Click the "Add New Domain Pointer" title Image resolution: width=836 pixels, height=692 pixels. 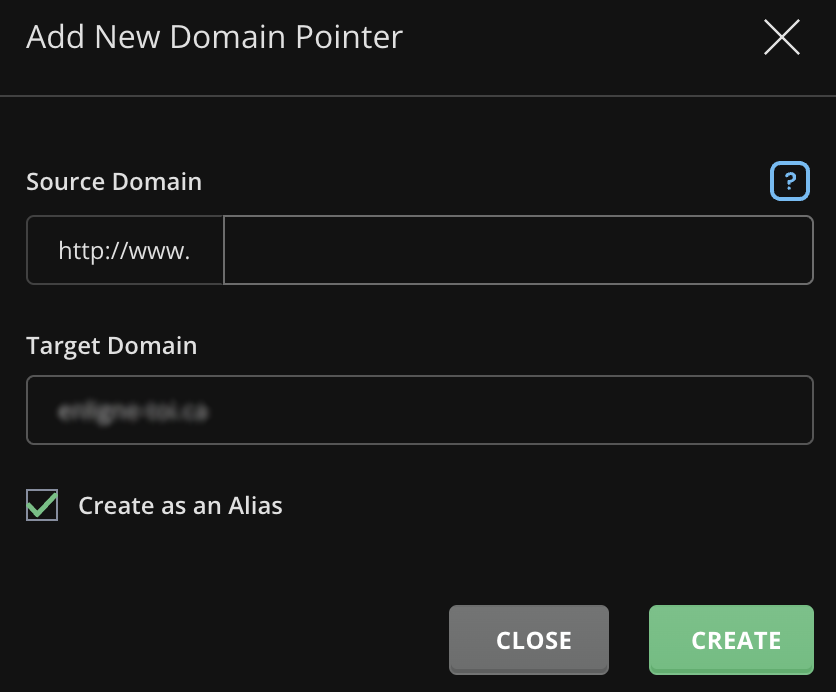(x=214, y=38)
